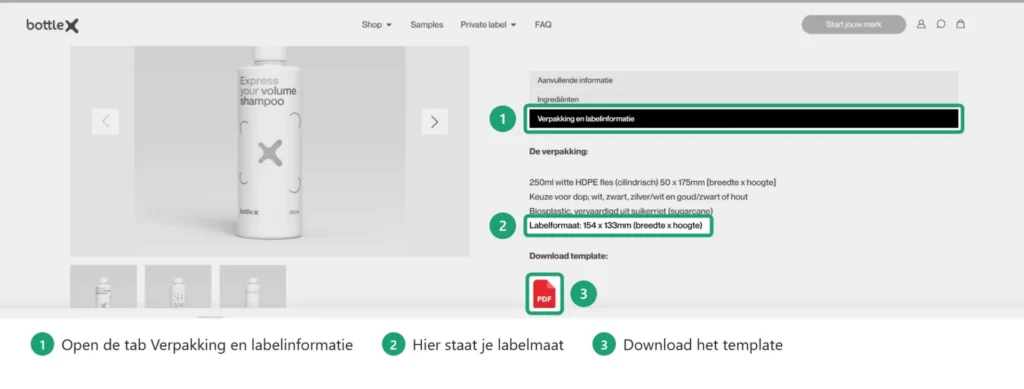The width and height of the screenshot is (1024, 389).
Task: Show next product image with right arrow
Action: coord(434,121)
